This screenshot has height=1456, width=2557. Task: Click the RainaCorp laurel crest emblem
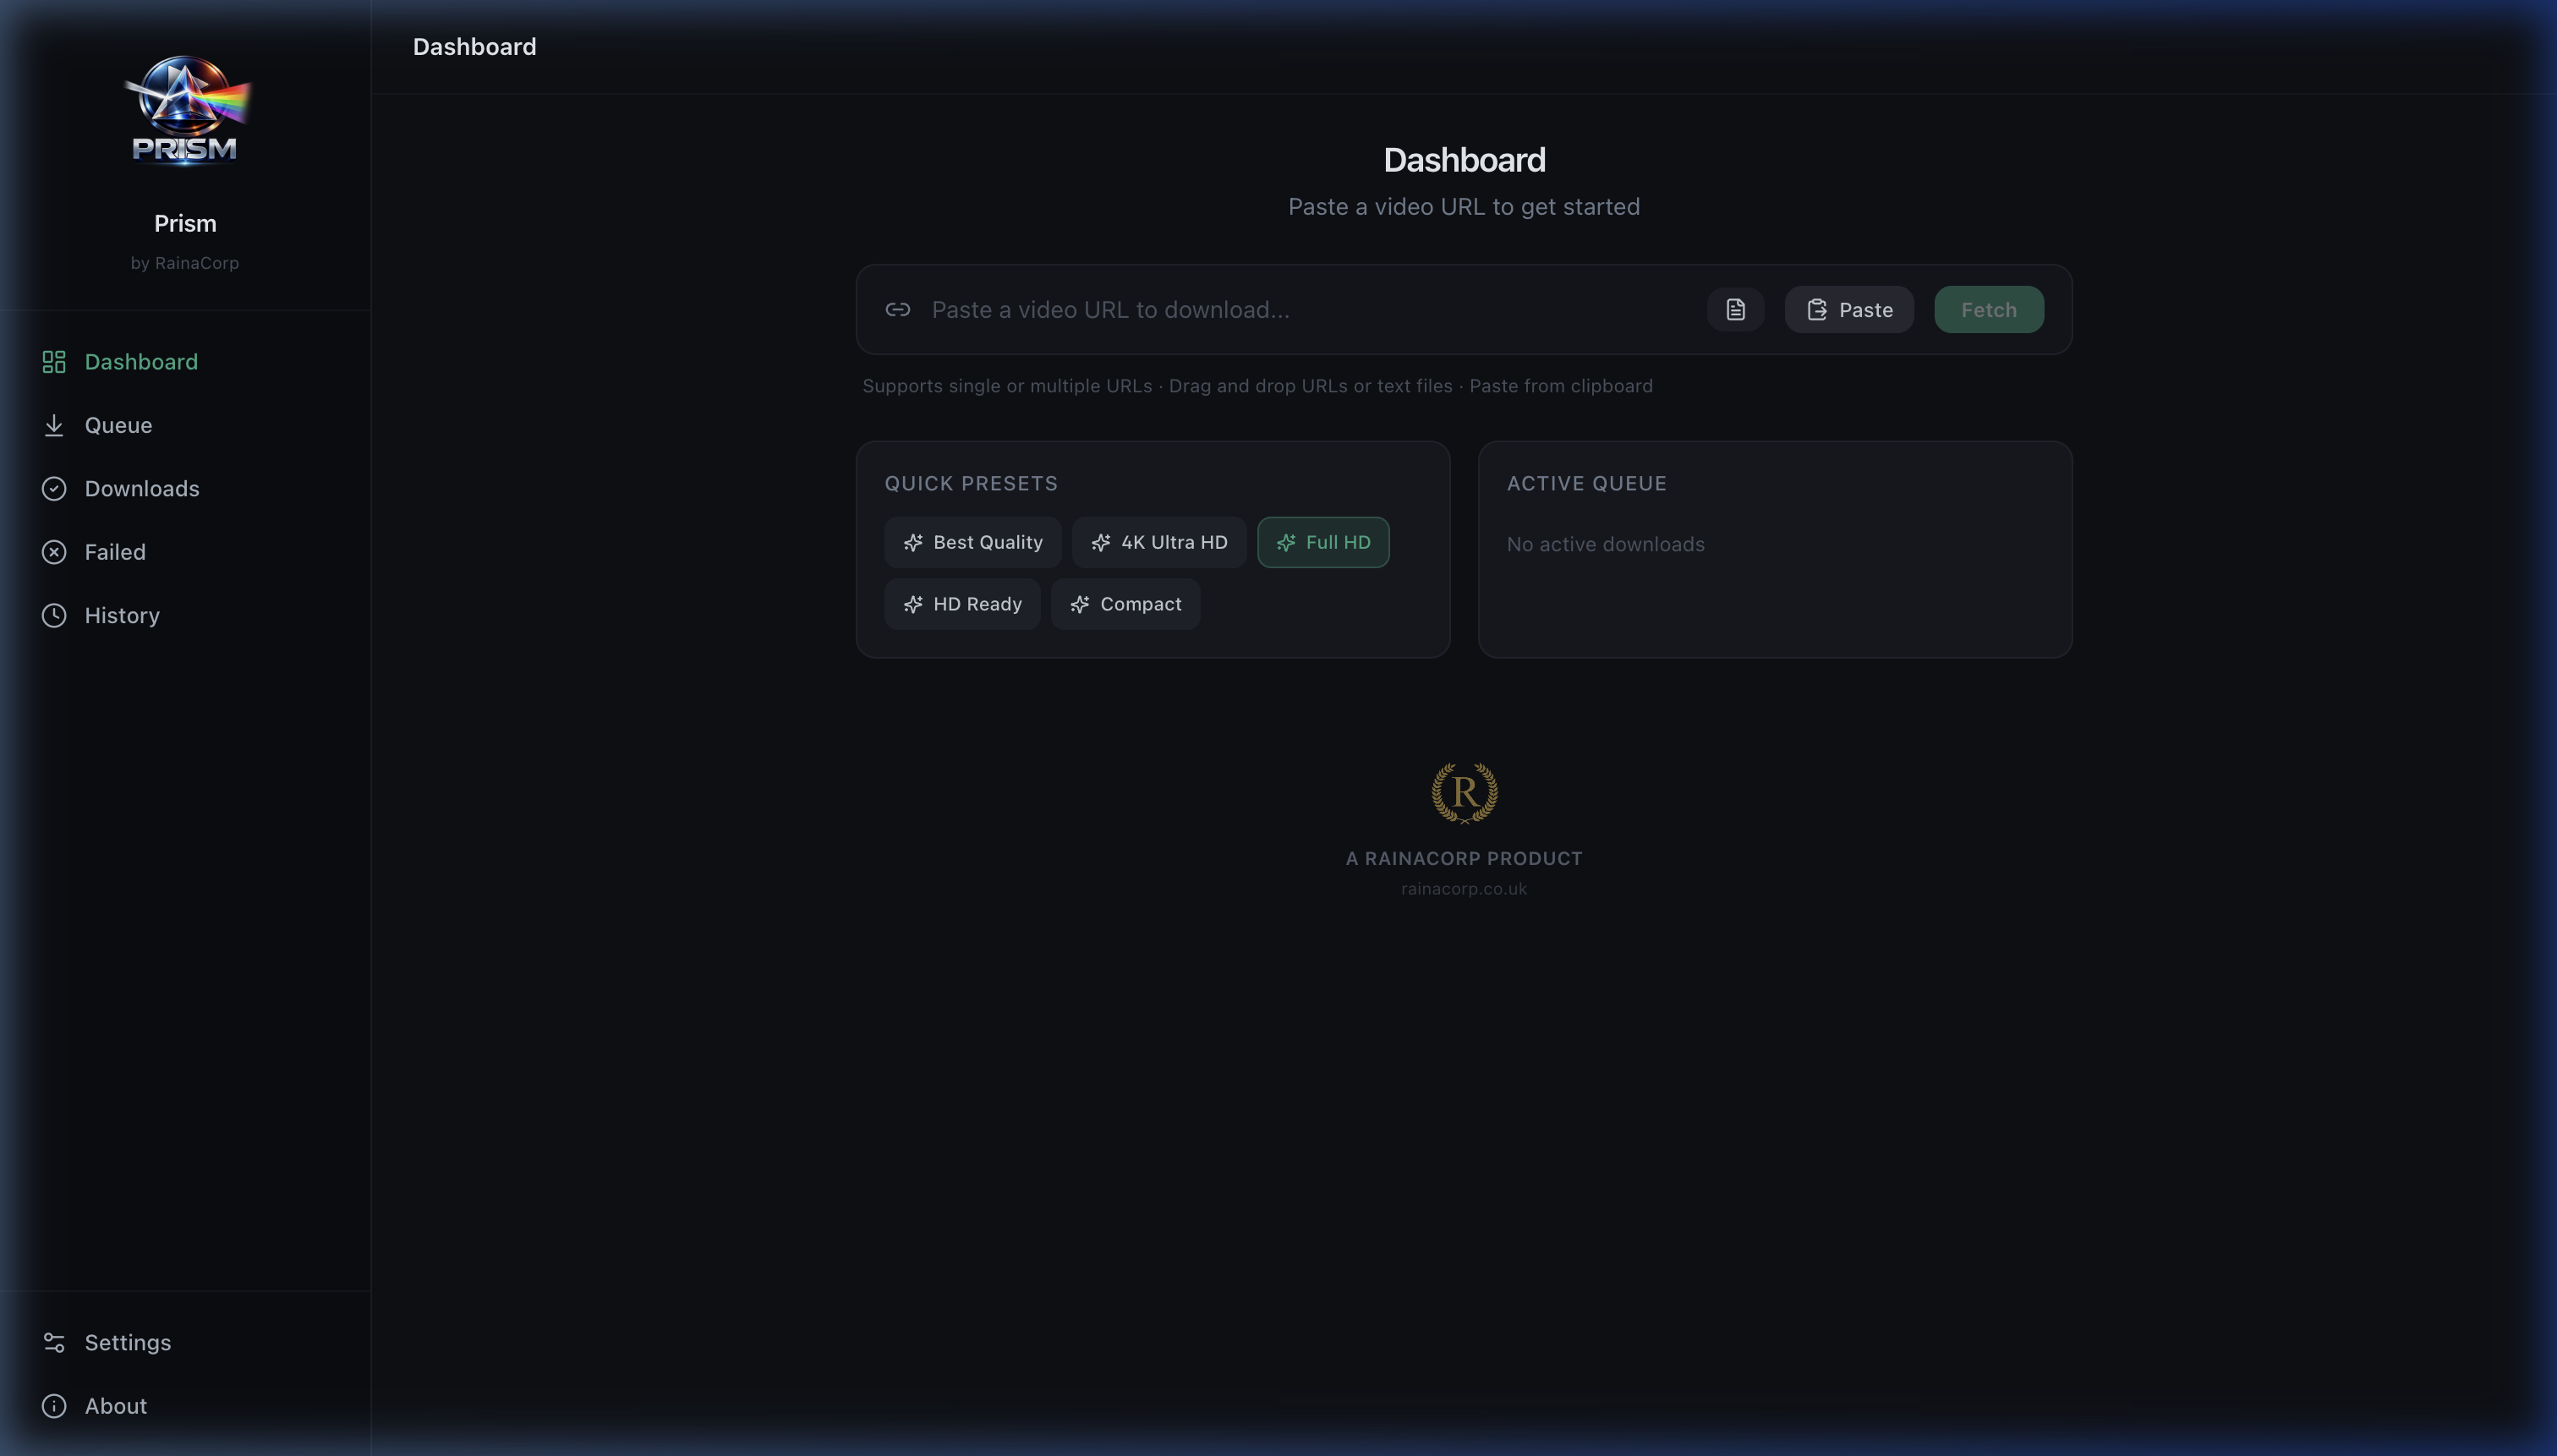pos(1463,792)
